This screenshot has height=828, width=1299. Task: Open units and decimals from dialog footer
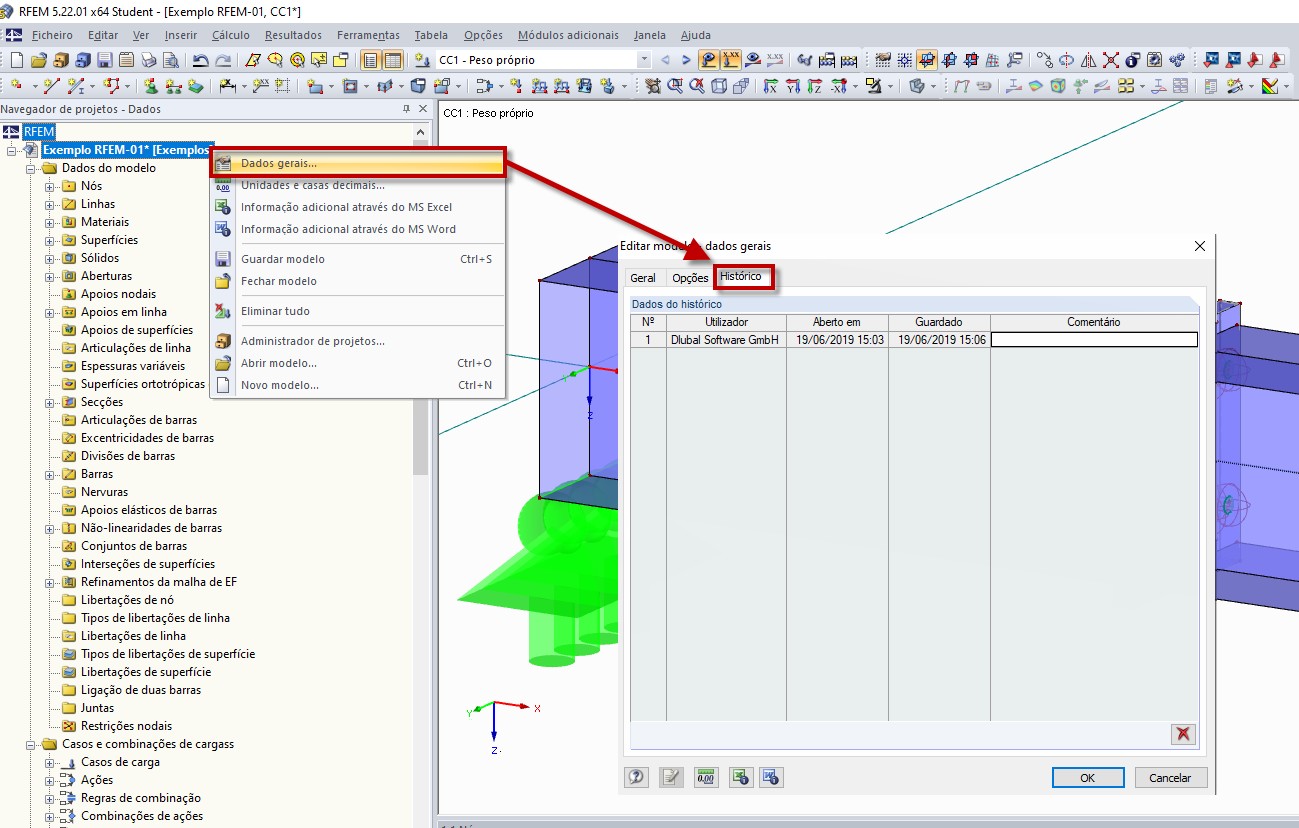click(706, 777)
